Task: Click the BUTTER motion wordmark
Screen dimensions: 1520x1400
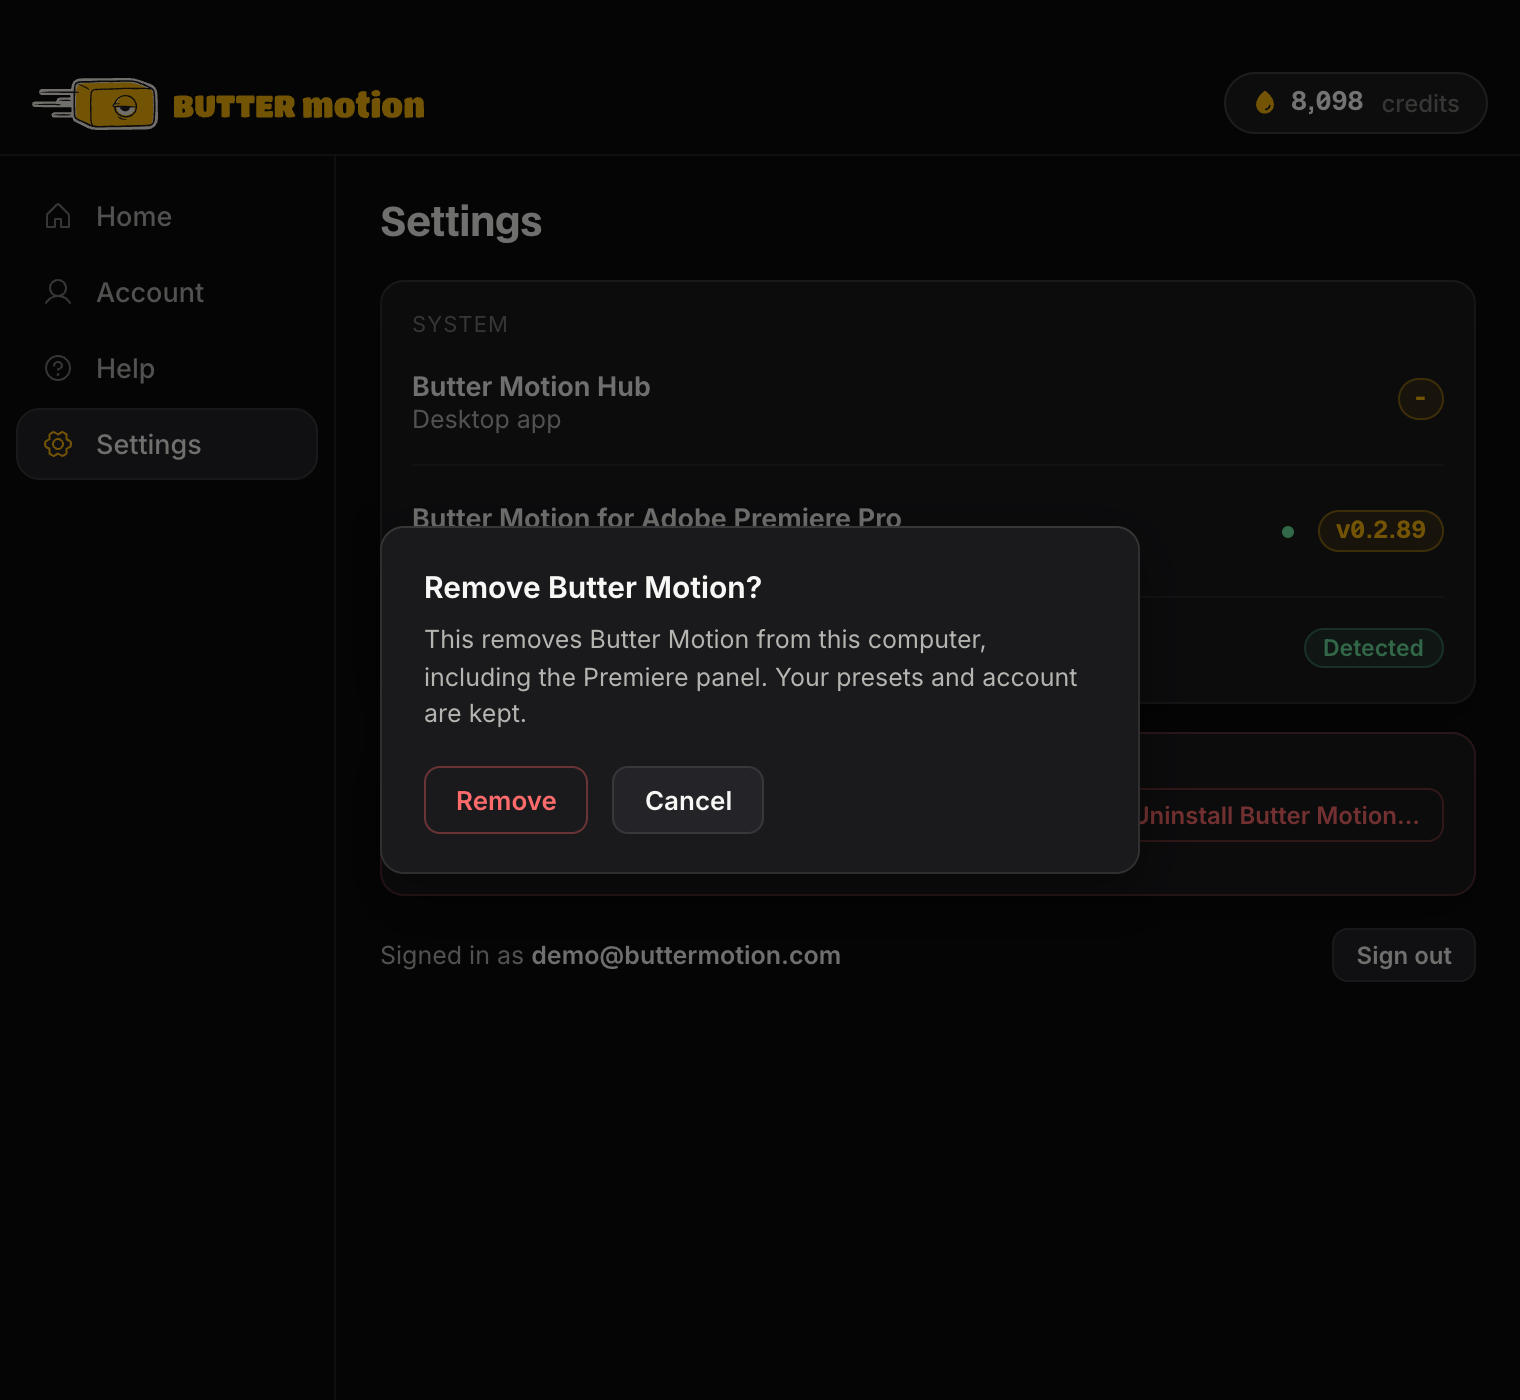Action: coord(298,105)
